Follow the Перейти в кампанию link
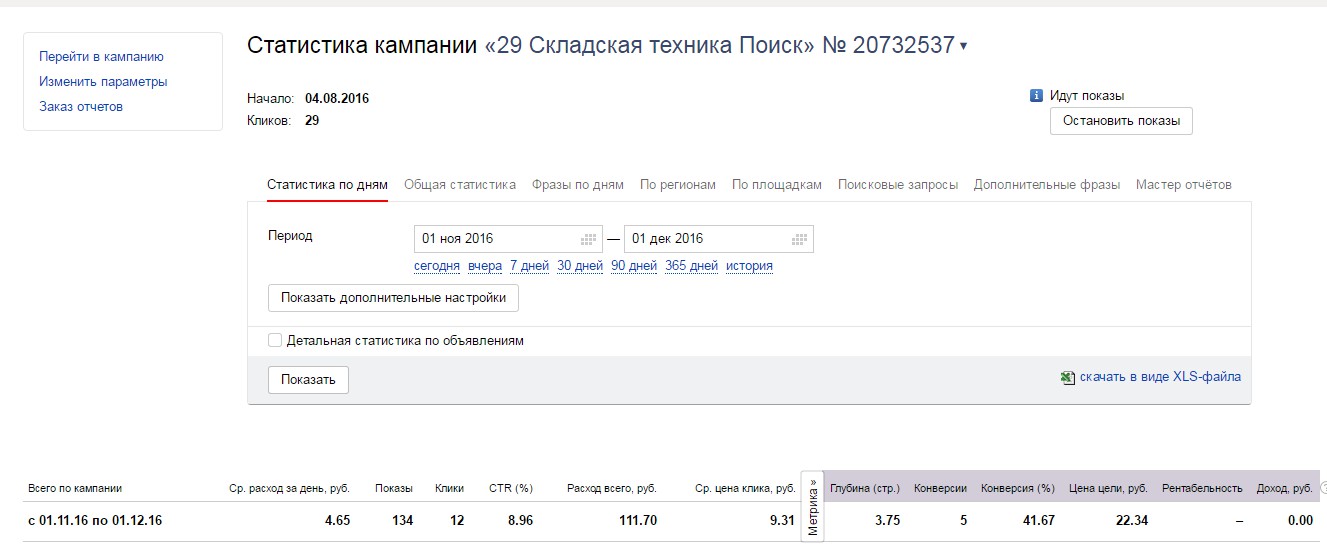 pyautogui.click(x=101, y=57)
